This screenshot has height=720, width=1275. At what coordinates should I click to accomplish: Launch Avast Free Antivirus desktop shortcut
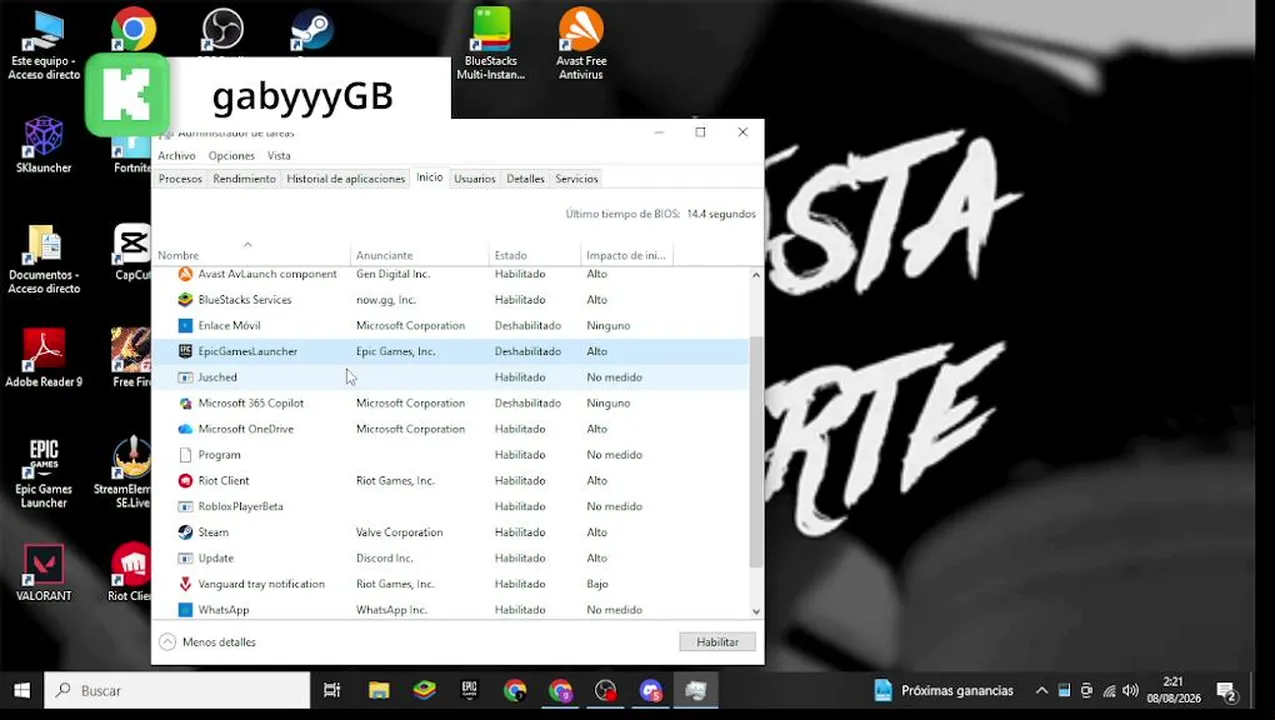coord(581,45)
